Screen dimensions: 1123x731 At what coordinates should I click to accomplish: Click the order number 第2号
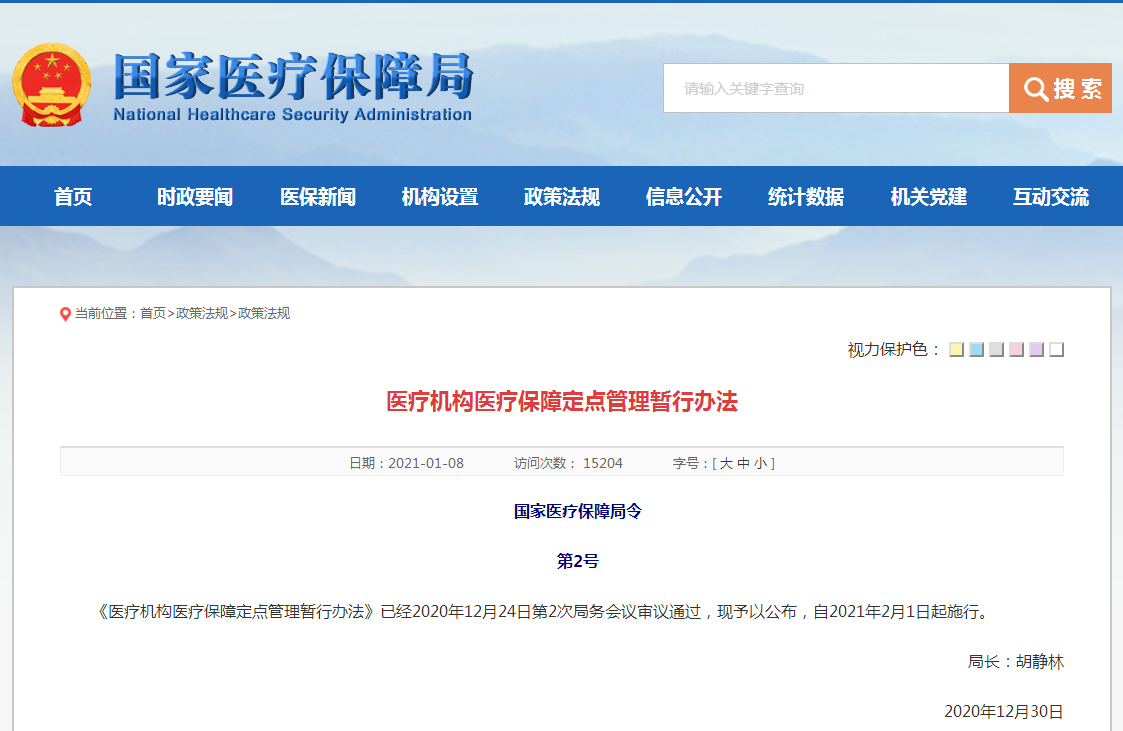tap(578, 561)
